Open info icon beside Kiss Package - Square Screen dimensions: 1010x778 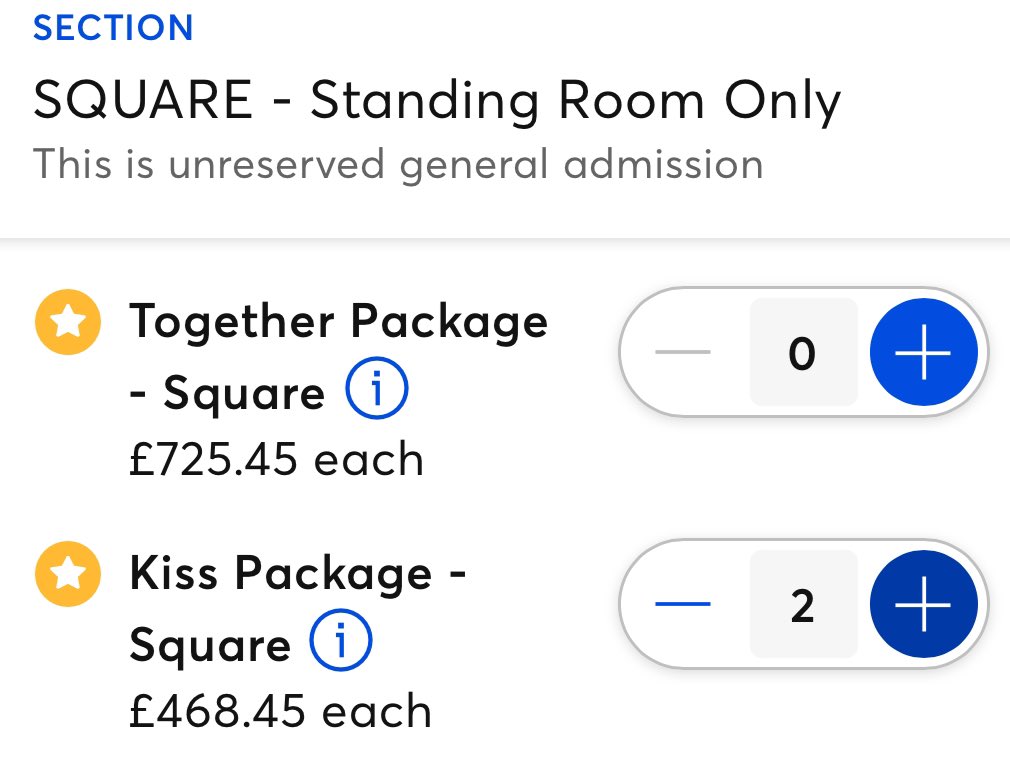click(x=341, y=645)
